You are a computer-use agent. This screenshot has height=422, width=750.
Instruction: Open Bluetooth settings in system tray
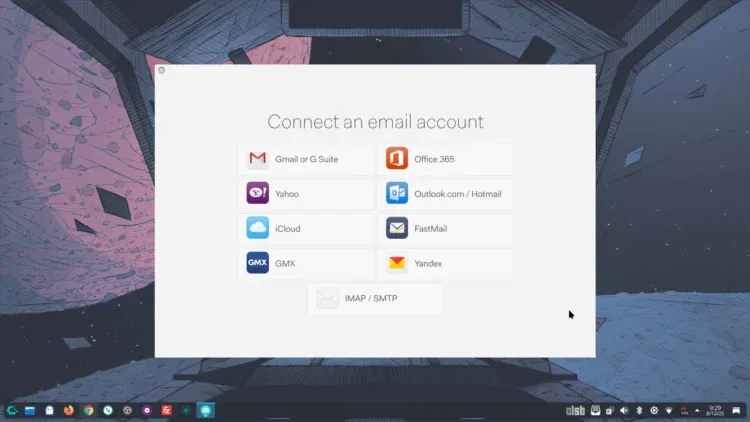[639, 411]
